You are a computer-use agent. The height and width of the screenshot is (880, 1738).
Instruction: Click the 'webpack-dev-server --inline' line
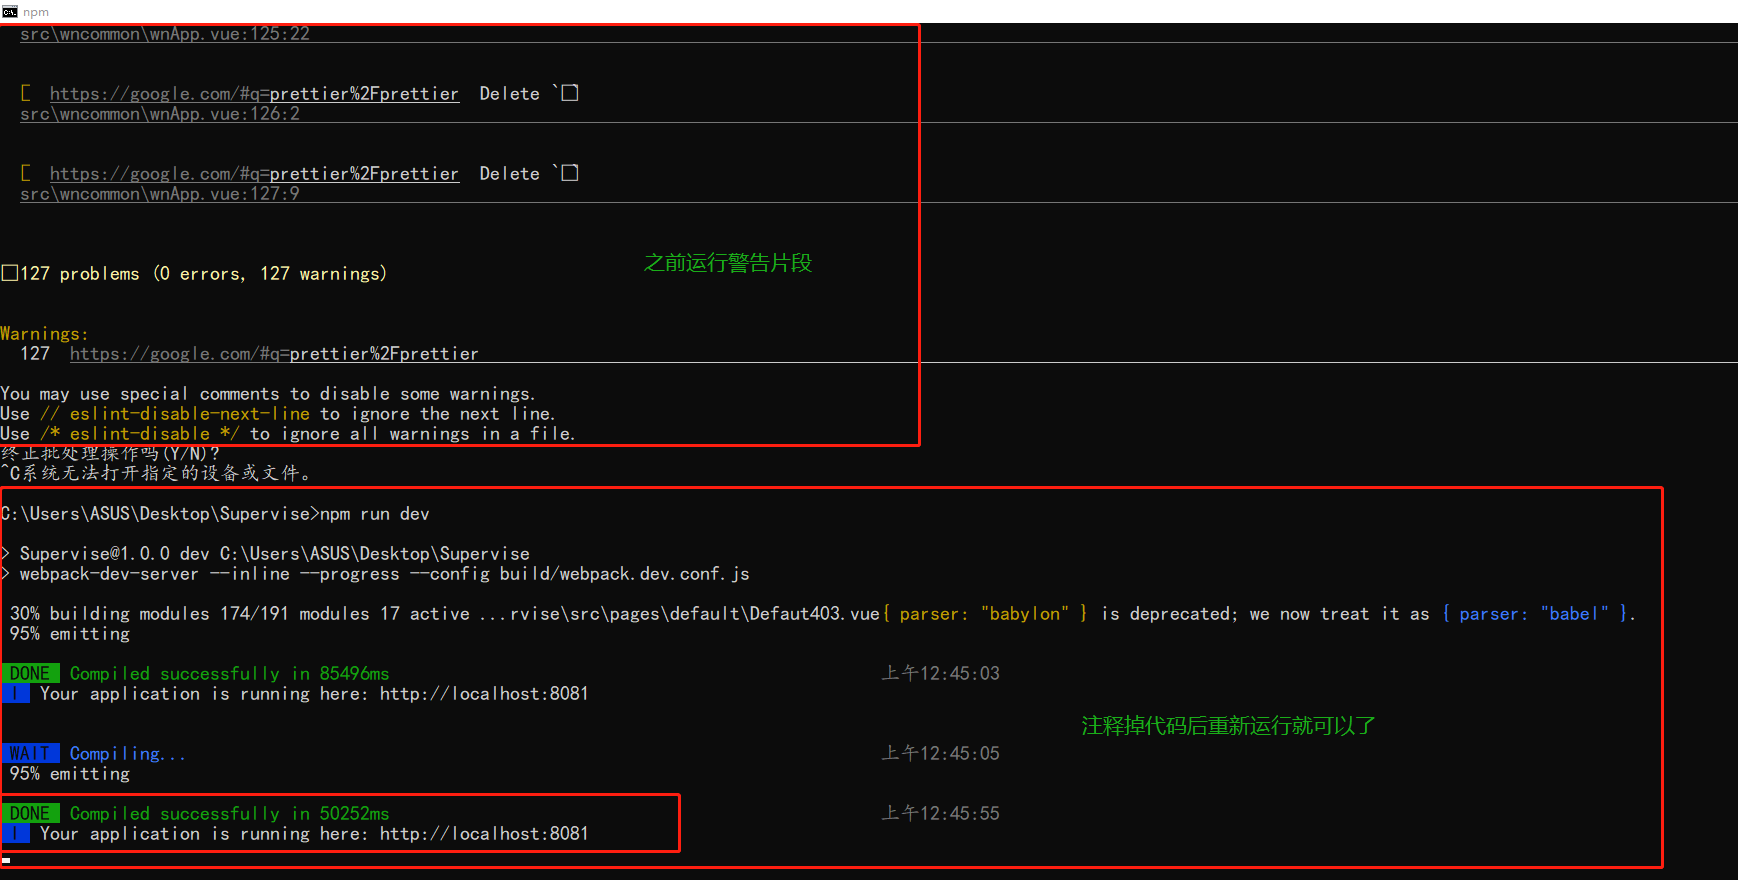(x=375, y=574)
